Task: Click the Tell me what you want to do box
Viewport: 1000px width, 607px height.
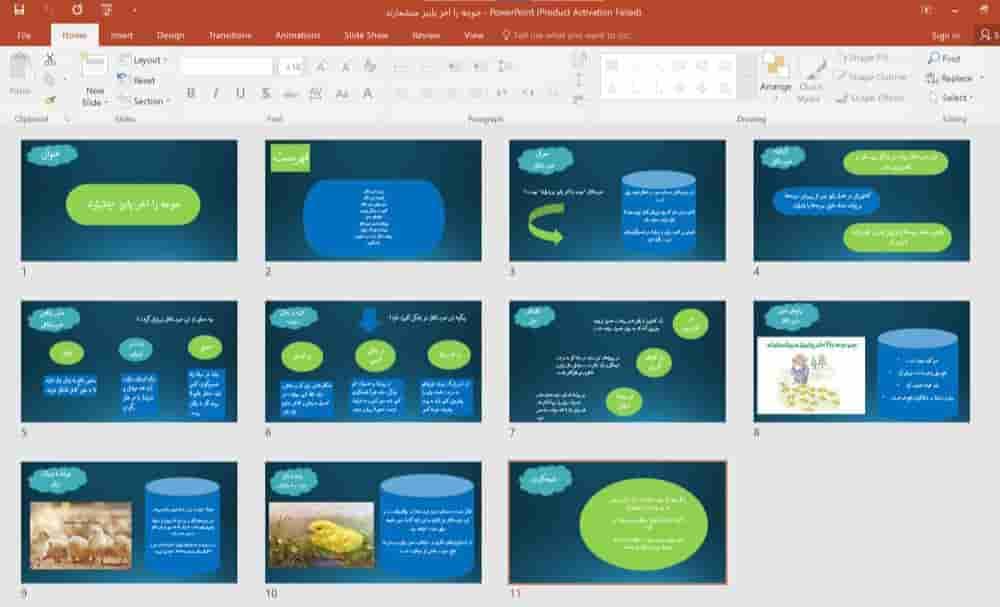Action: pos(567,36)
